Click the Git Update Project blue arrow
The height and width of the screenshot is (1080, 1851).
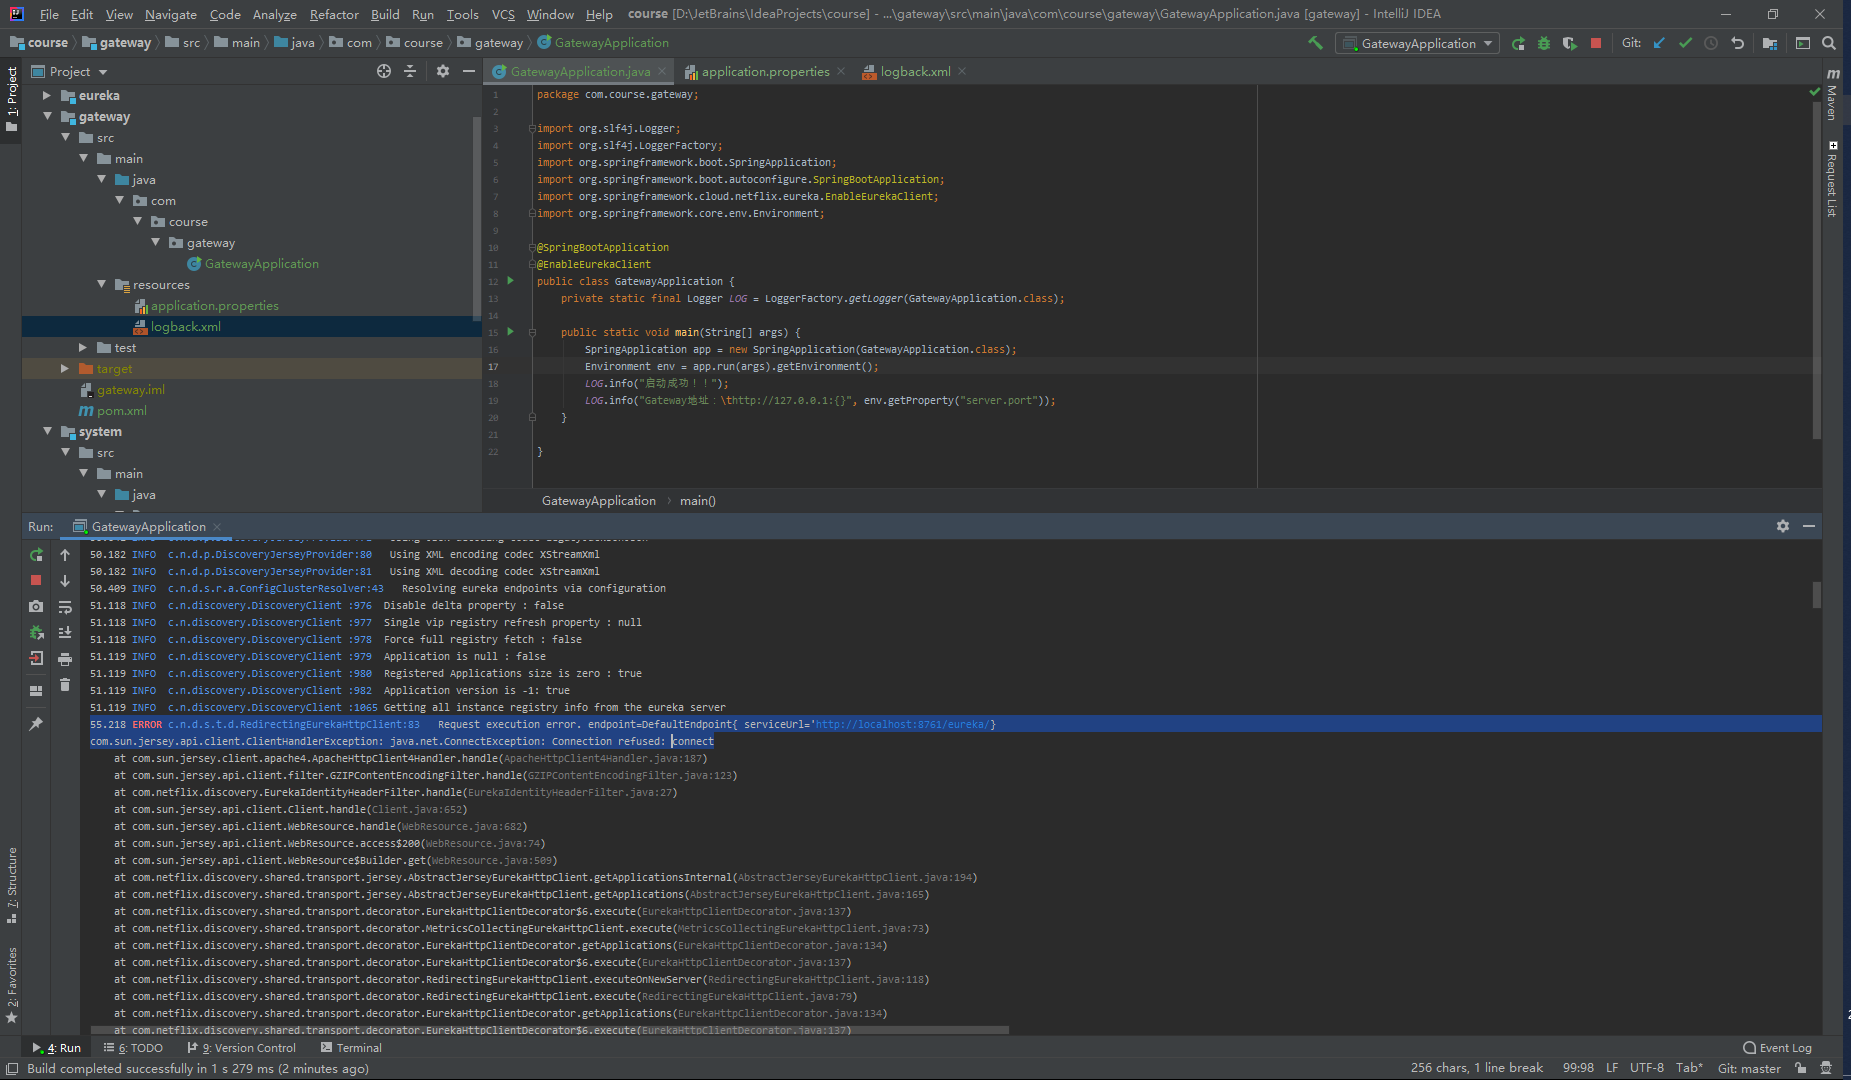tap(1659, 43)
